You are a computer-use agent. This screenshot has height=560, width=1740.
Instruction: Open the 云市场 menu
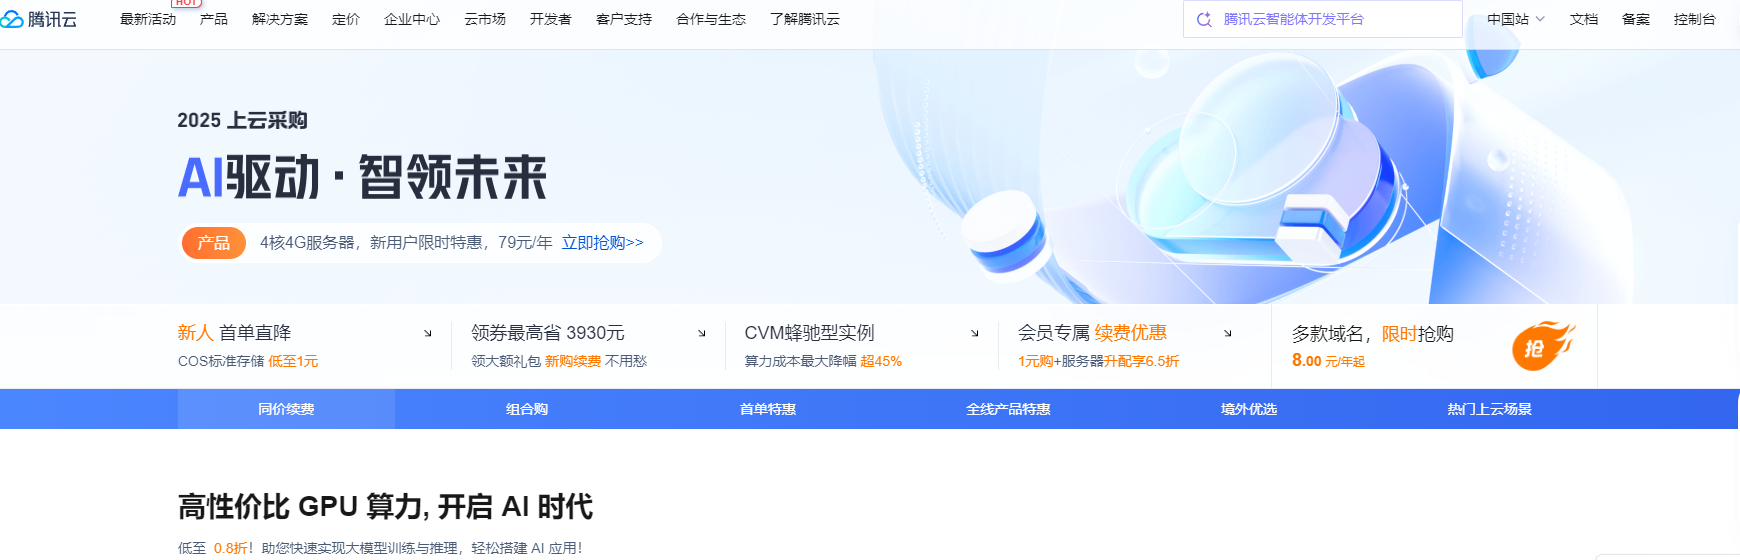(x=485, y=19)
